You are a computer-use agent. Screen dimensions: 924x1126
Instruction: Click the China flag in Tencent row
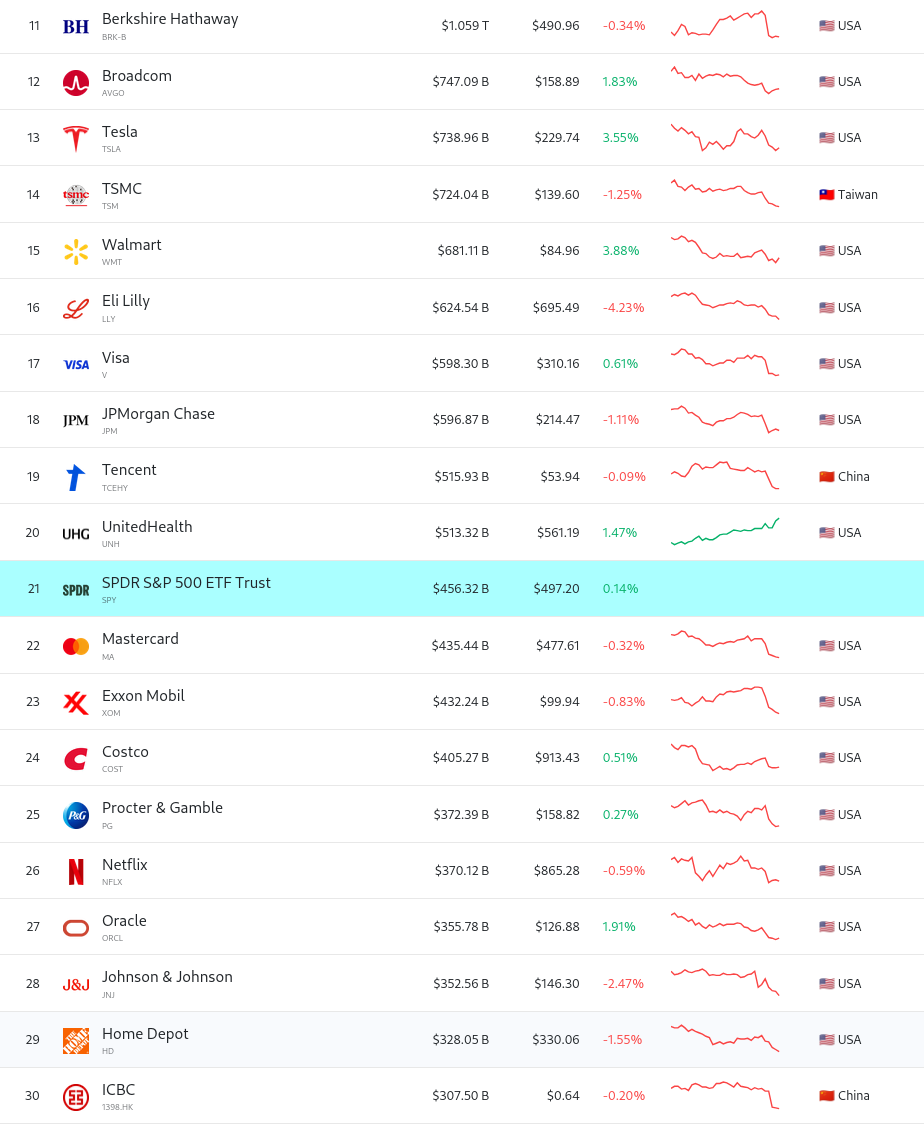pyautogui.click(x=826, y=476)
